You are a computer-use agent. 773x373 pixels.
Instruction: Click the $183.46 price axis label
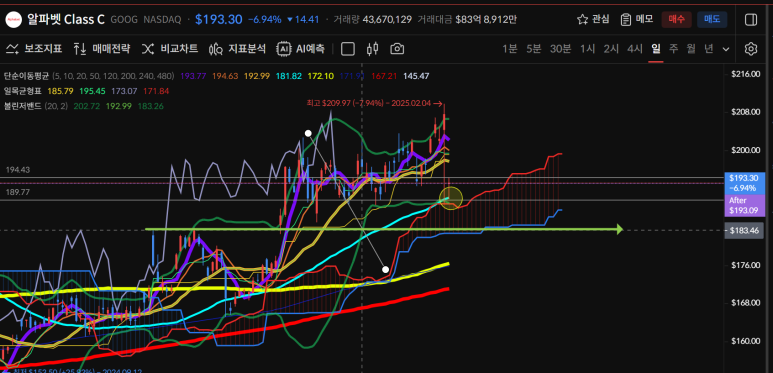pos(744,230)
